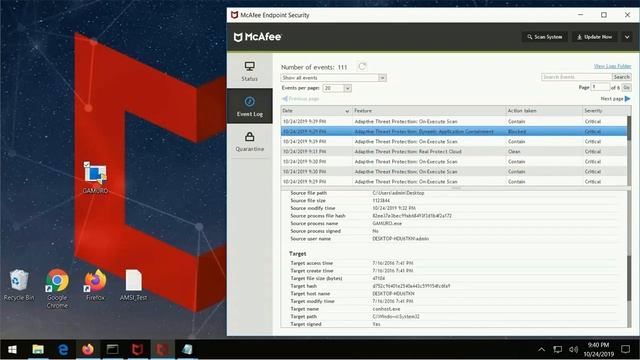Select the 9:31 PM event date cell

tap(304, 151)
